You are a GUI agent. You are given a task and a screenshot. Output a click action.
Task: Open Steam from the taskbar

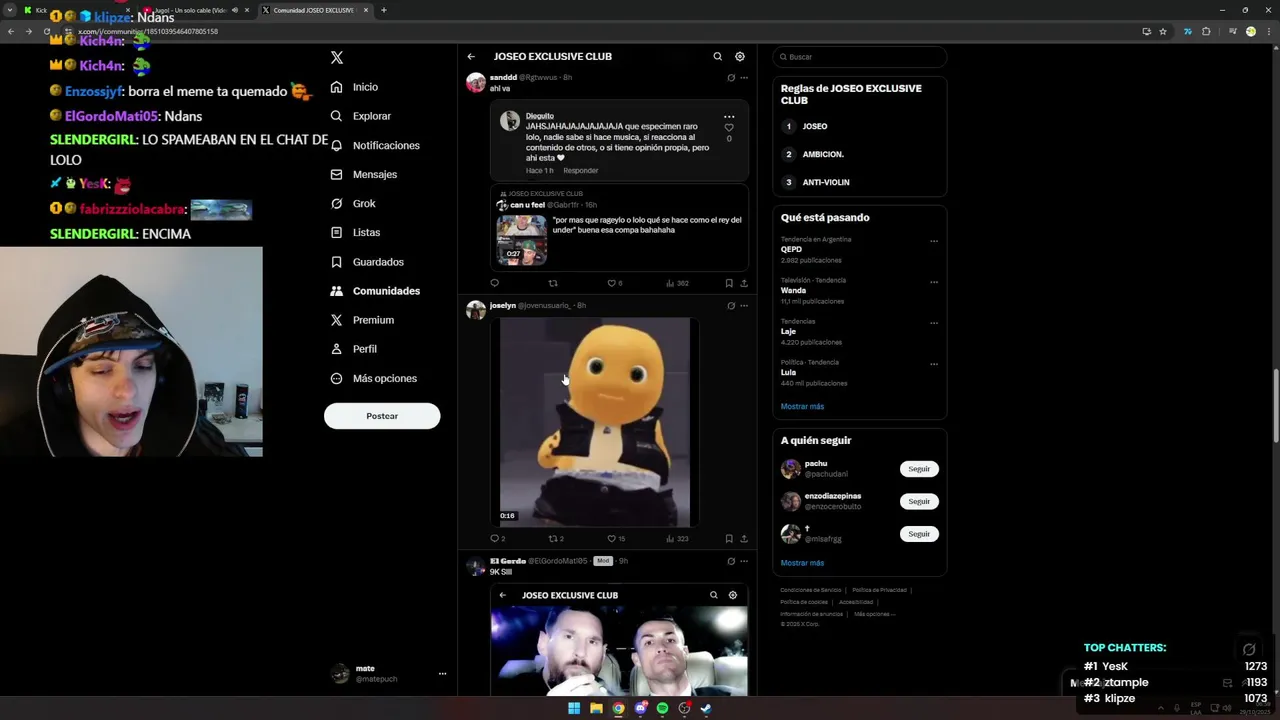tap(706, 709)
